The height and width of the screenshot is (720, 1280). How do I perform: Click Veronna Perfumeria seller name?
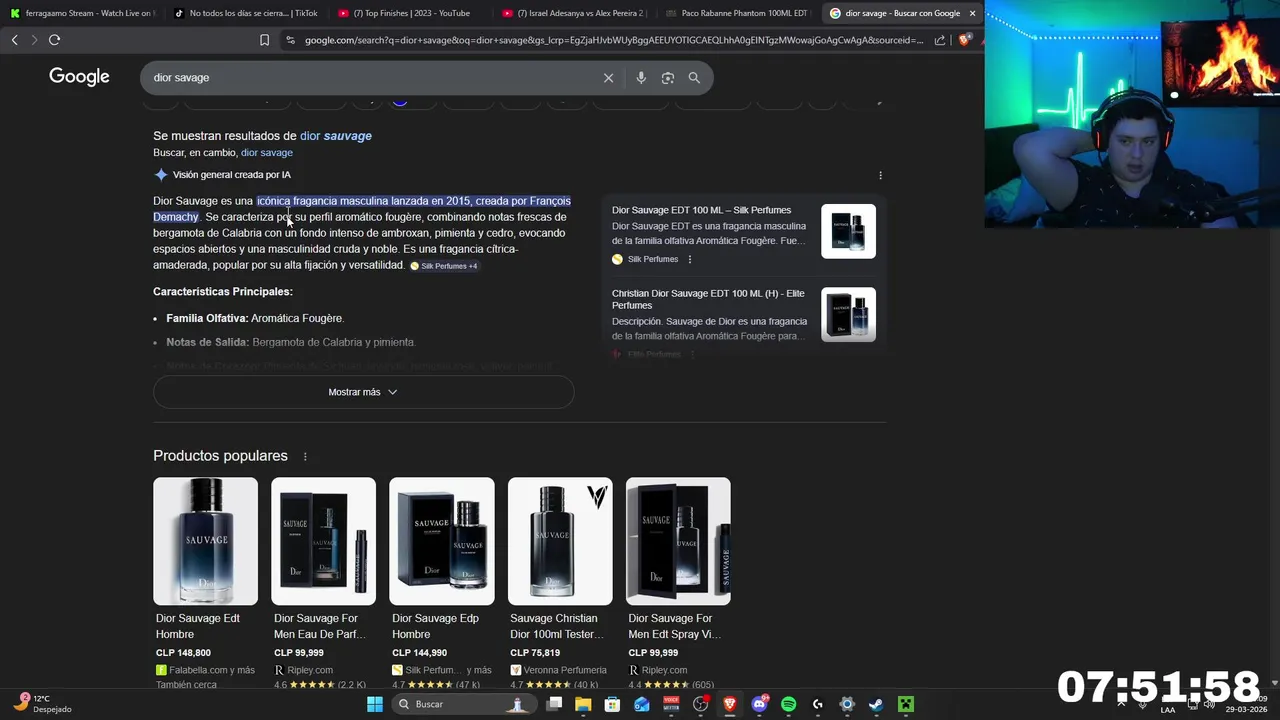click(558, 670)
